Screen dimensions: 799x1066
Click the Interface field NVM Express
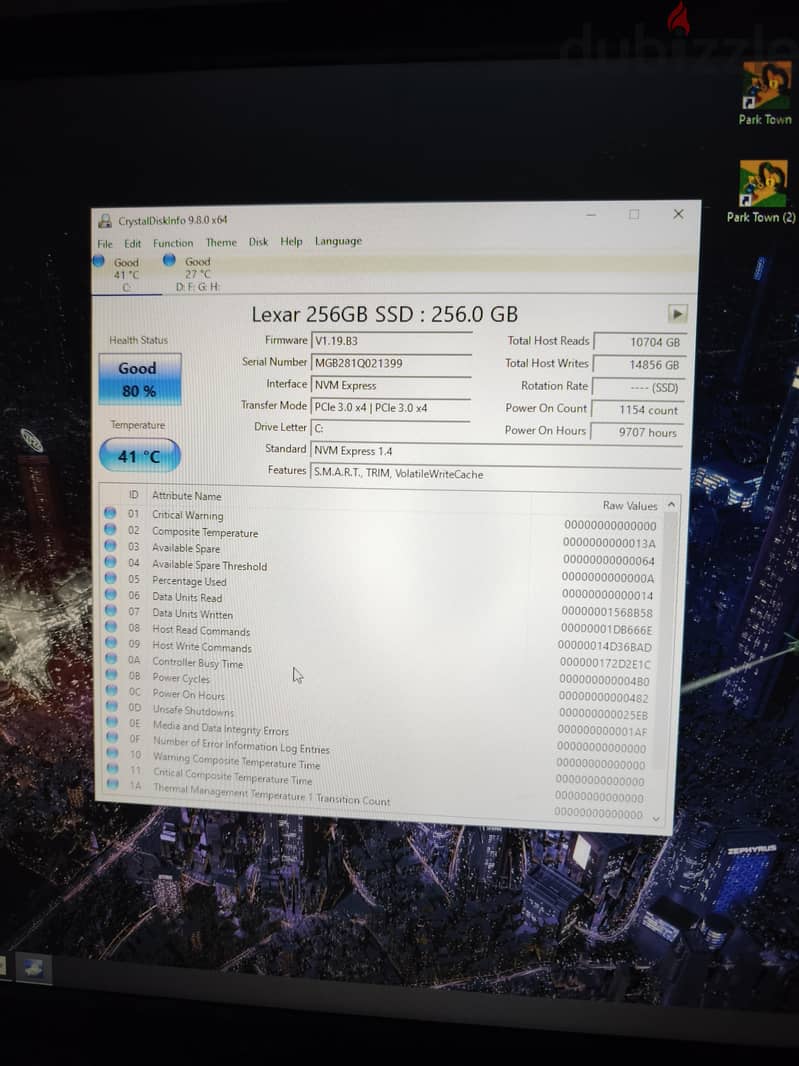(390, 385)
